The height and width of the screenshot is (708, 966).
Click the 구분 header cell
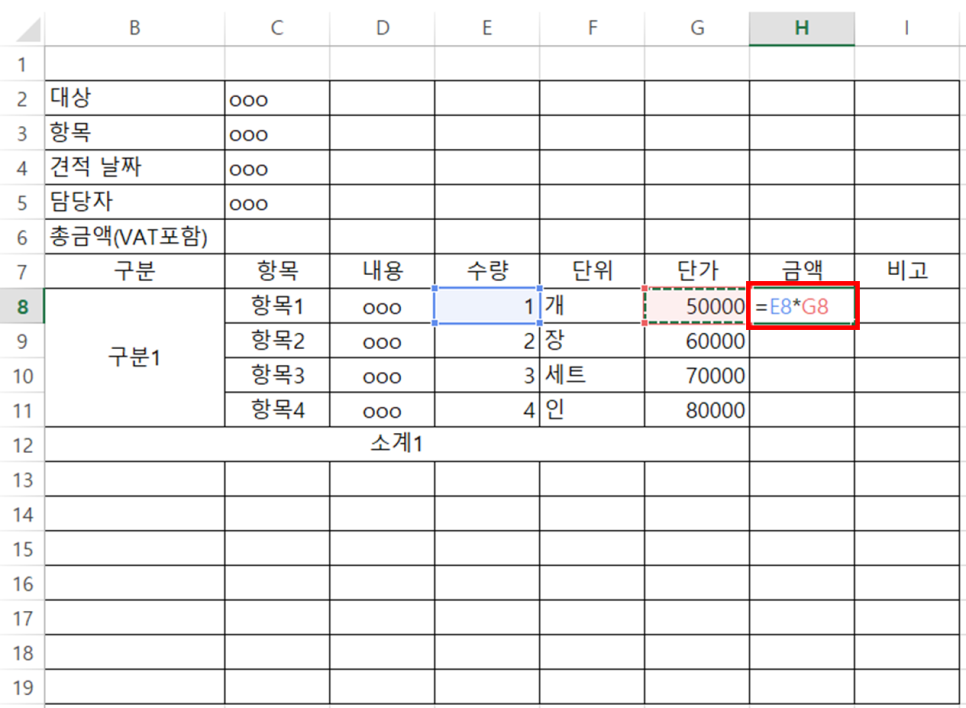coord(135,271)
